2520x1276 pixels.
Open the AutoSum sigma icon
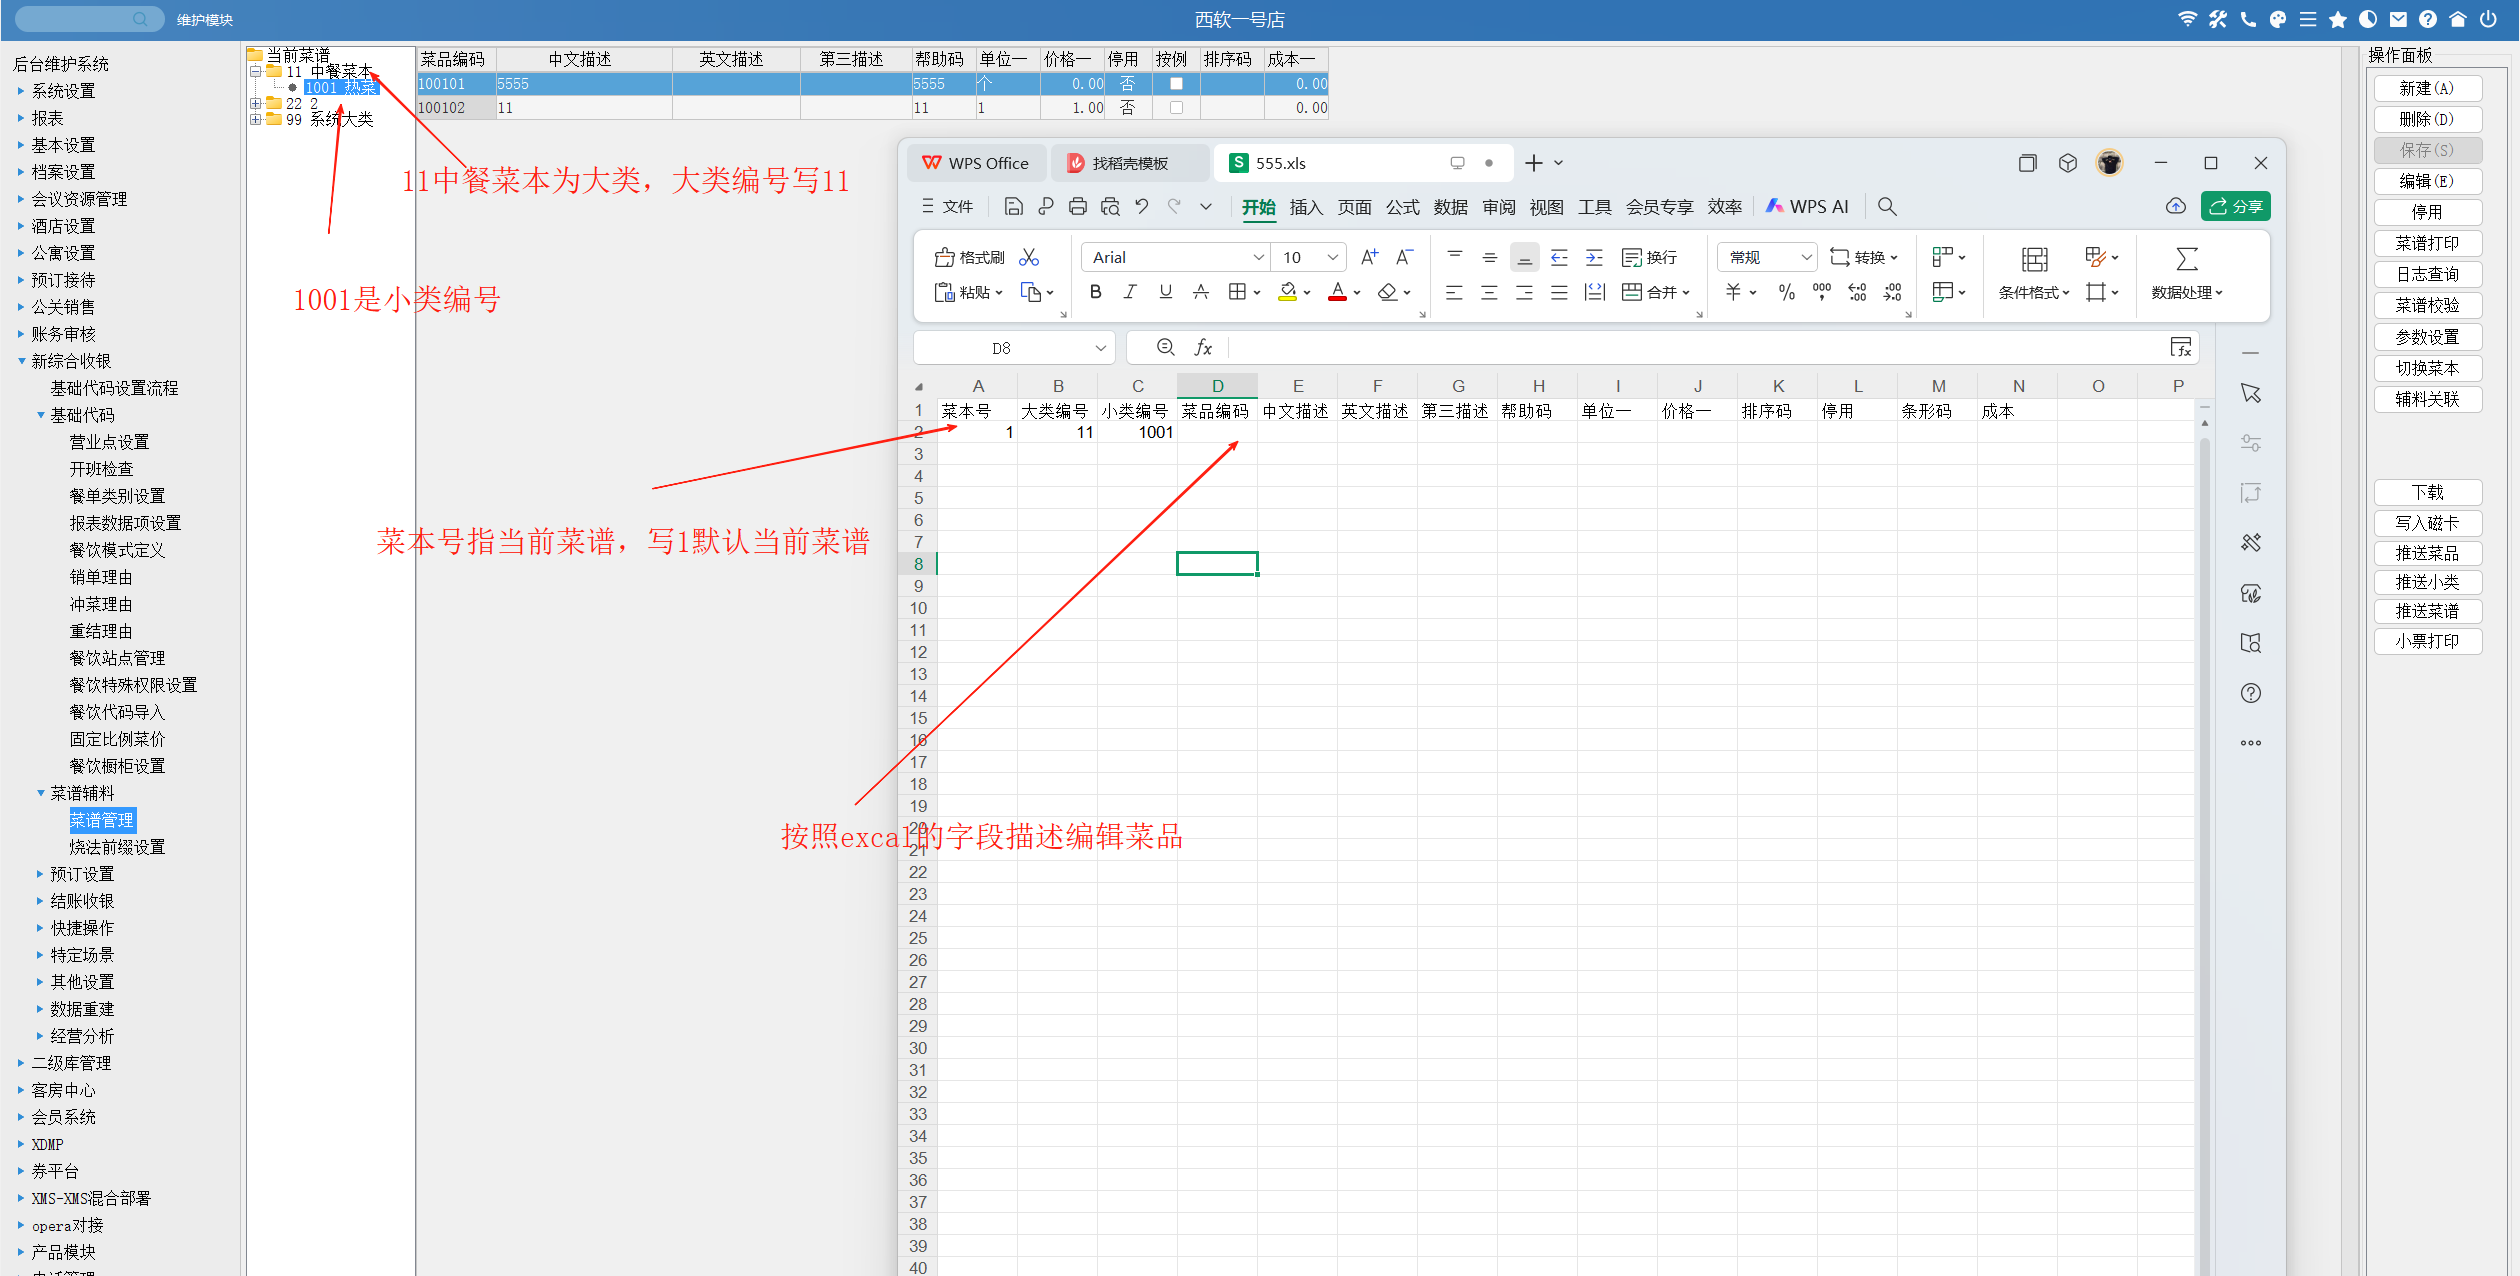coord(2186,259)
